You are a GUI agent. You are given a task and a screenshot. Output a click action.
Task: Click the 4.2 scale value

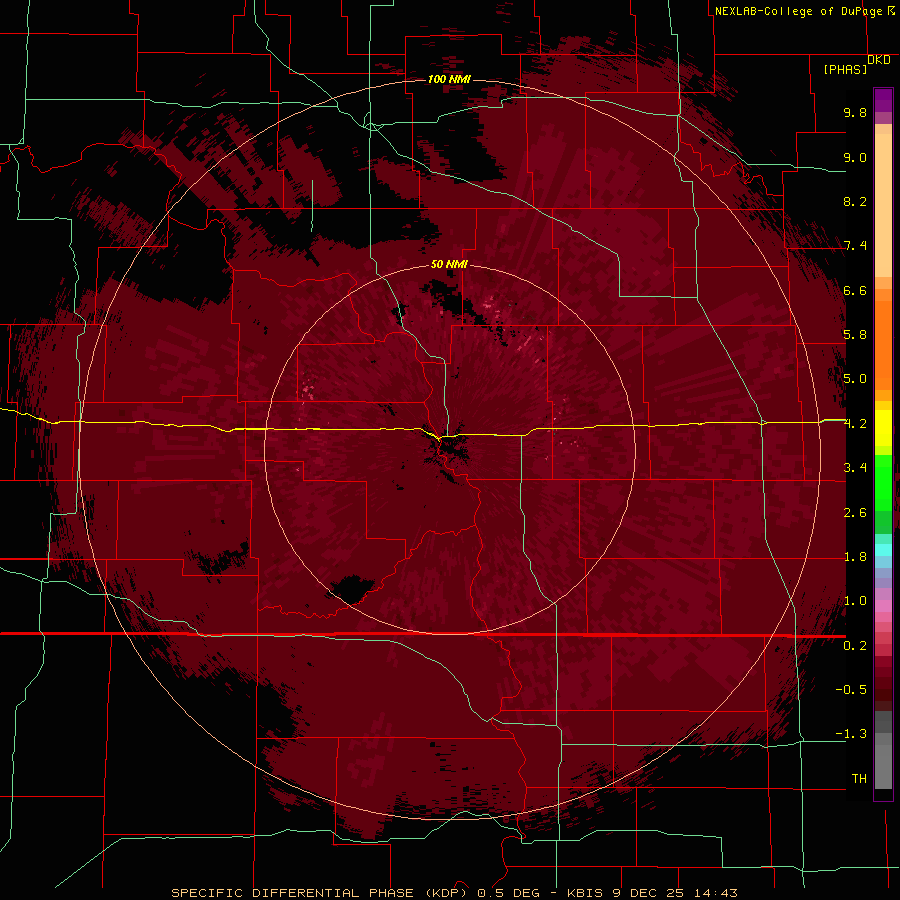tap(855, 424)
